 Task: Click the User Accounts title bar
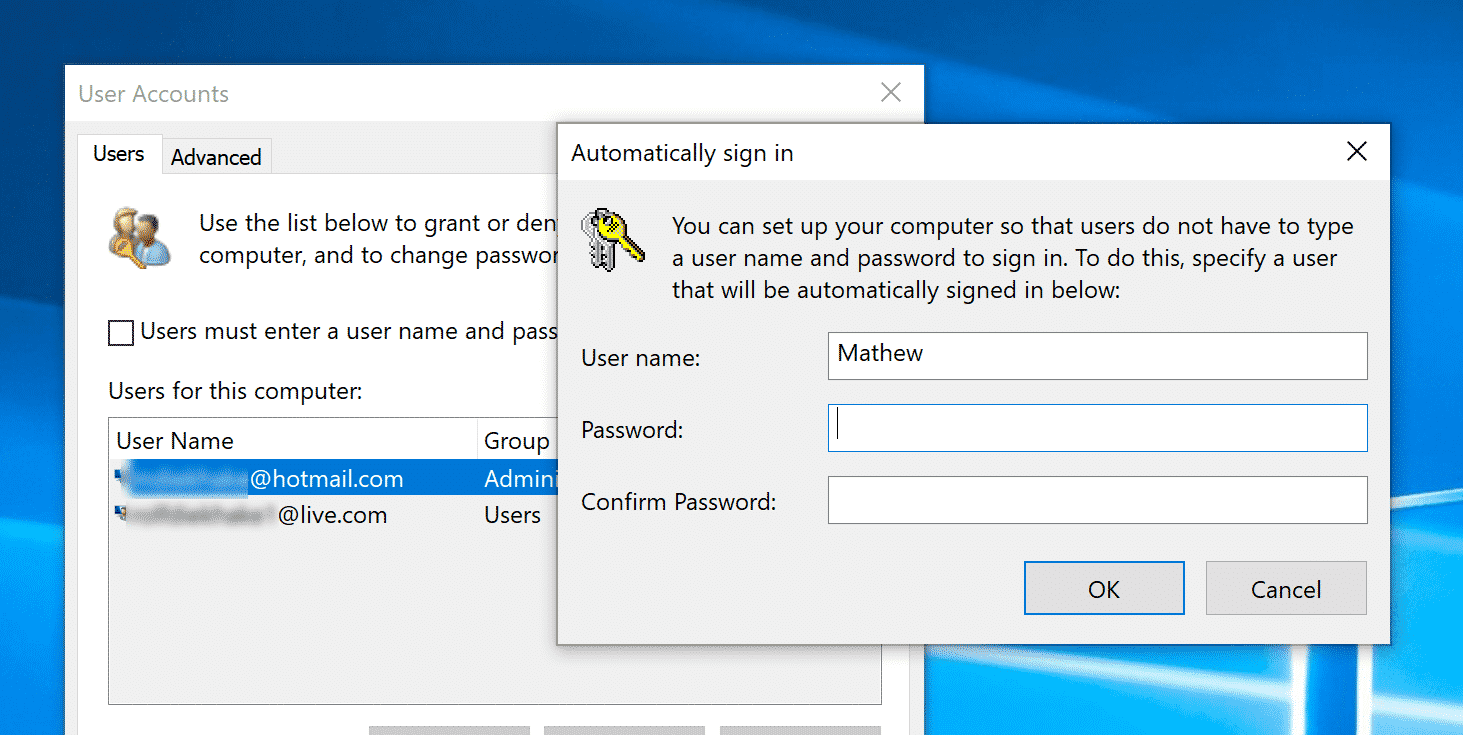click(x=400, y=92)
